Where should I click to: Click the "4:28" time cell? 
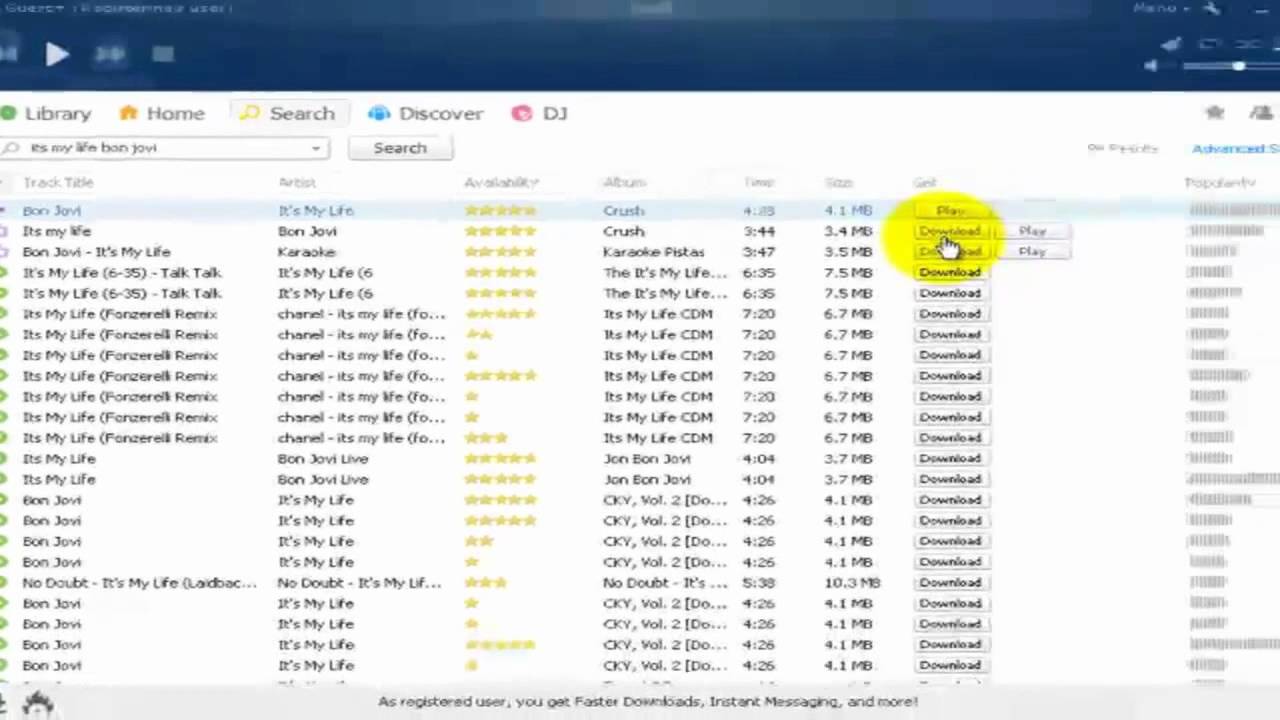click(759, 211)
